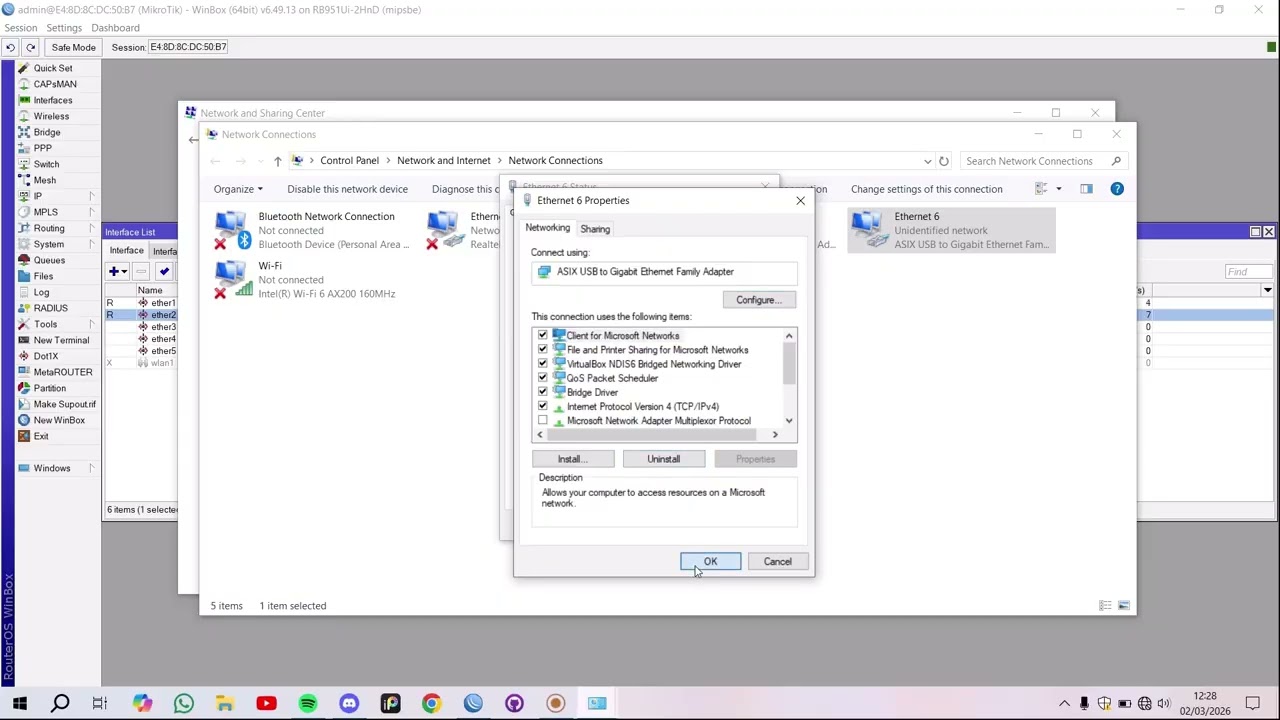Viewport: 1280px width, 720px height.
Task: Click Exit in WinBox sidebar
Action: pos(40,436)
